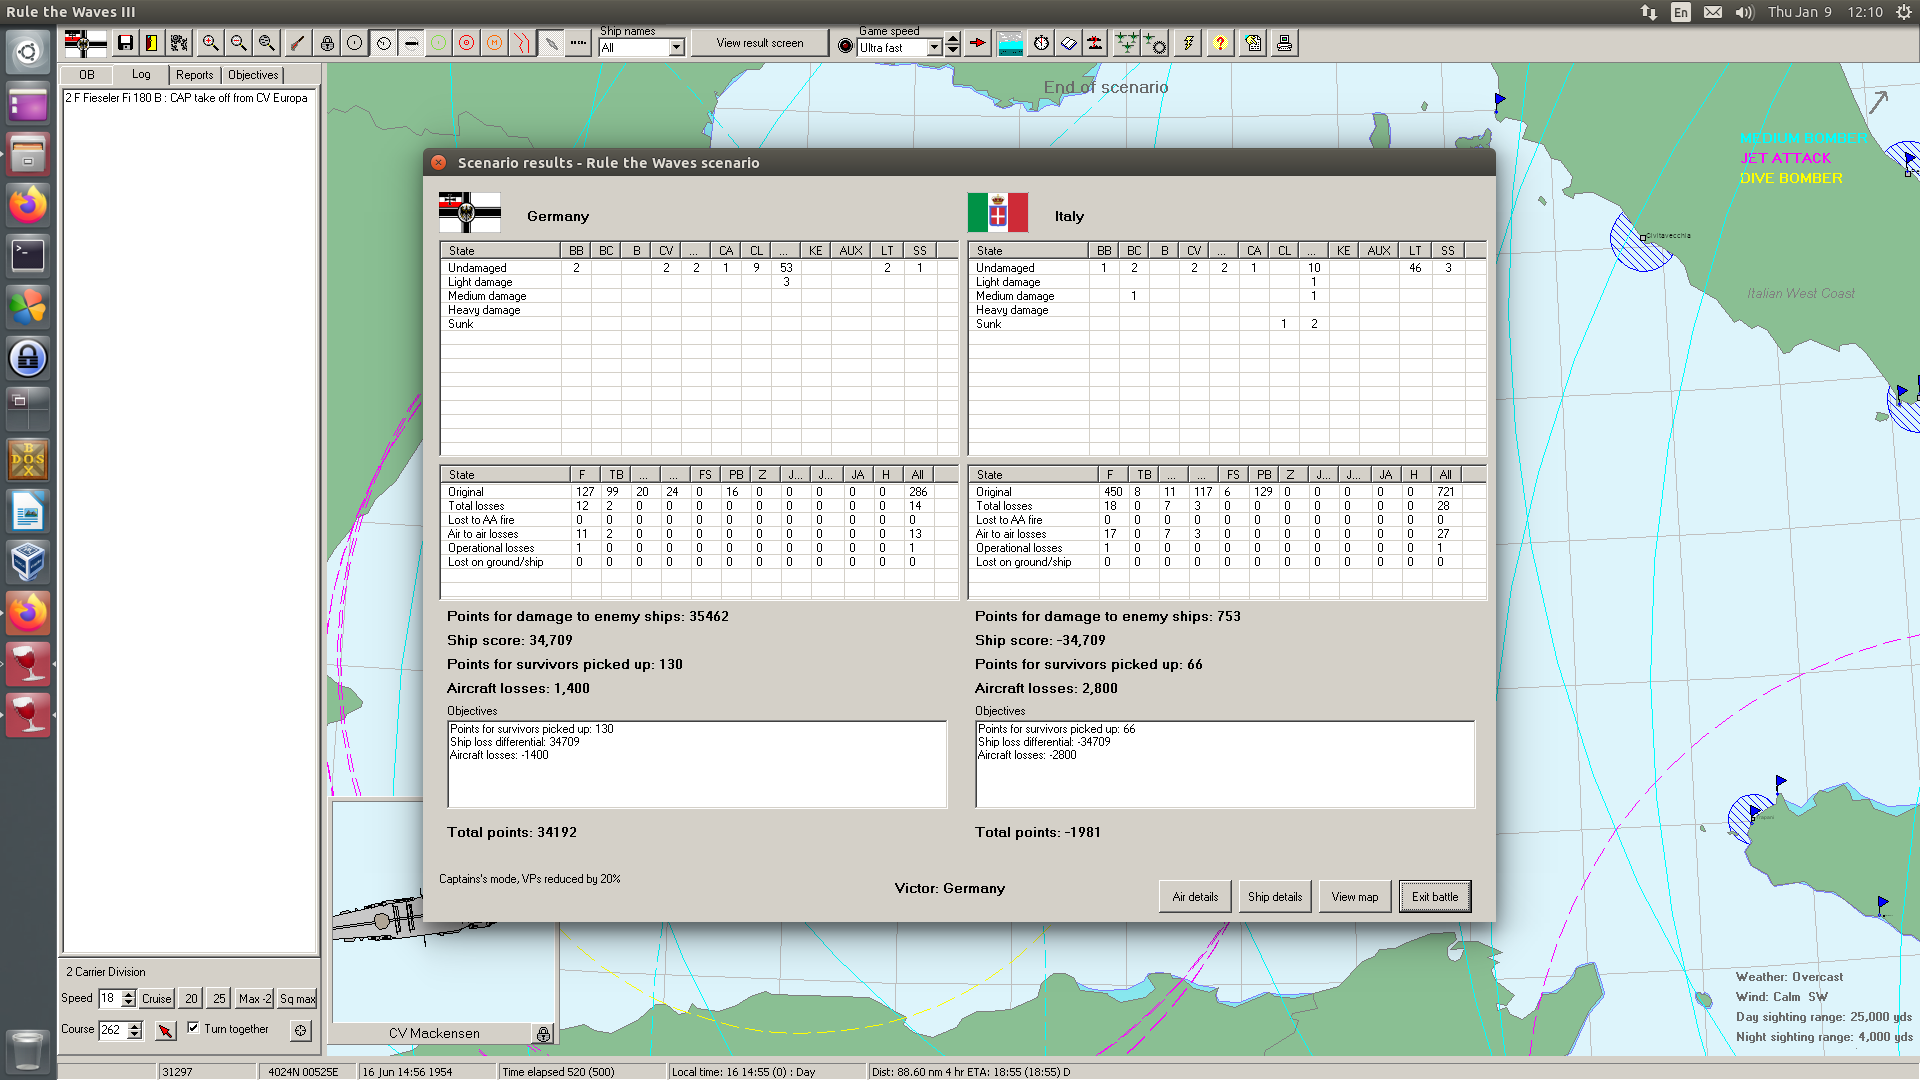This screenshot has height=1080, width=1920.
Task: Click the Exit battle button
Action: point(1435,897)
